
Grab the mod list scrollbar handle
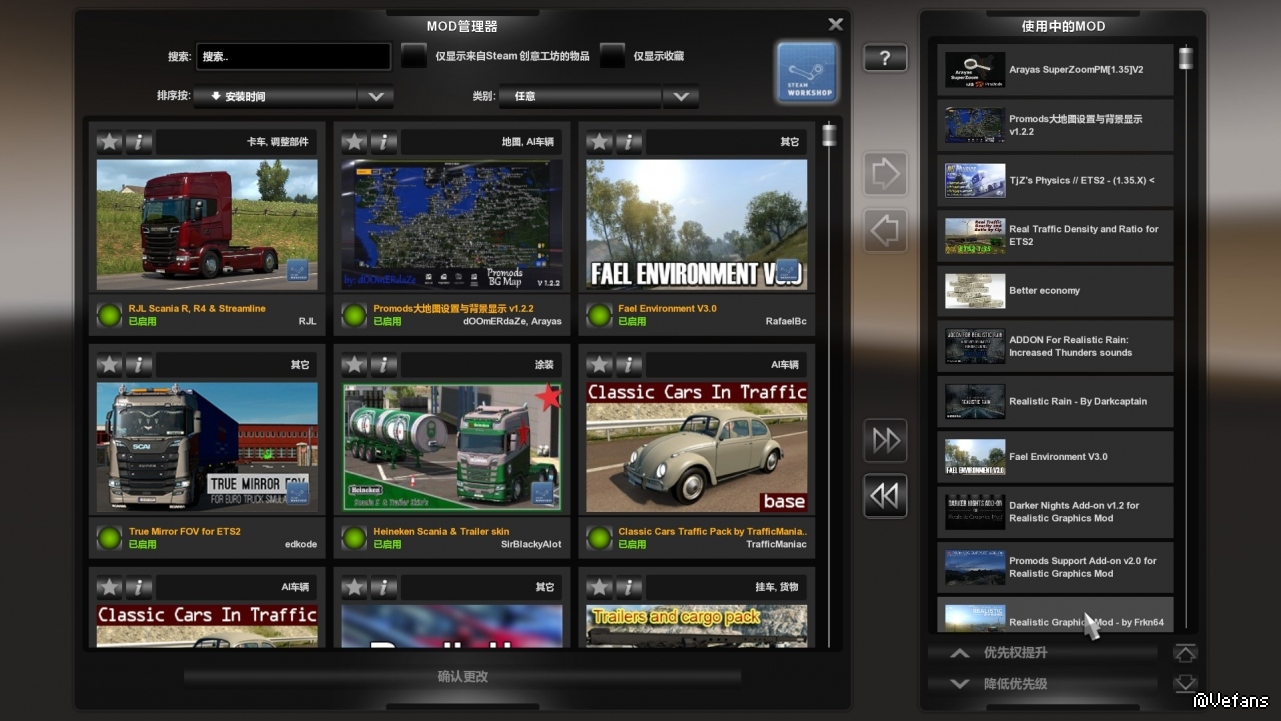coord(829,135)
